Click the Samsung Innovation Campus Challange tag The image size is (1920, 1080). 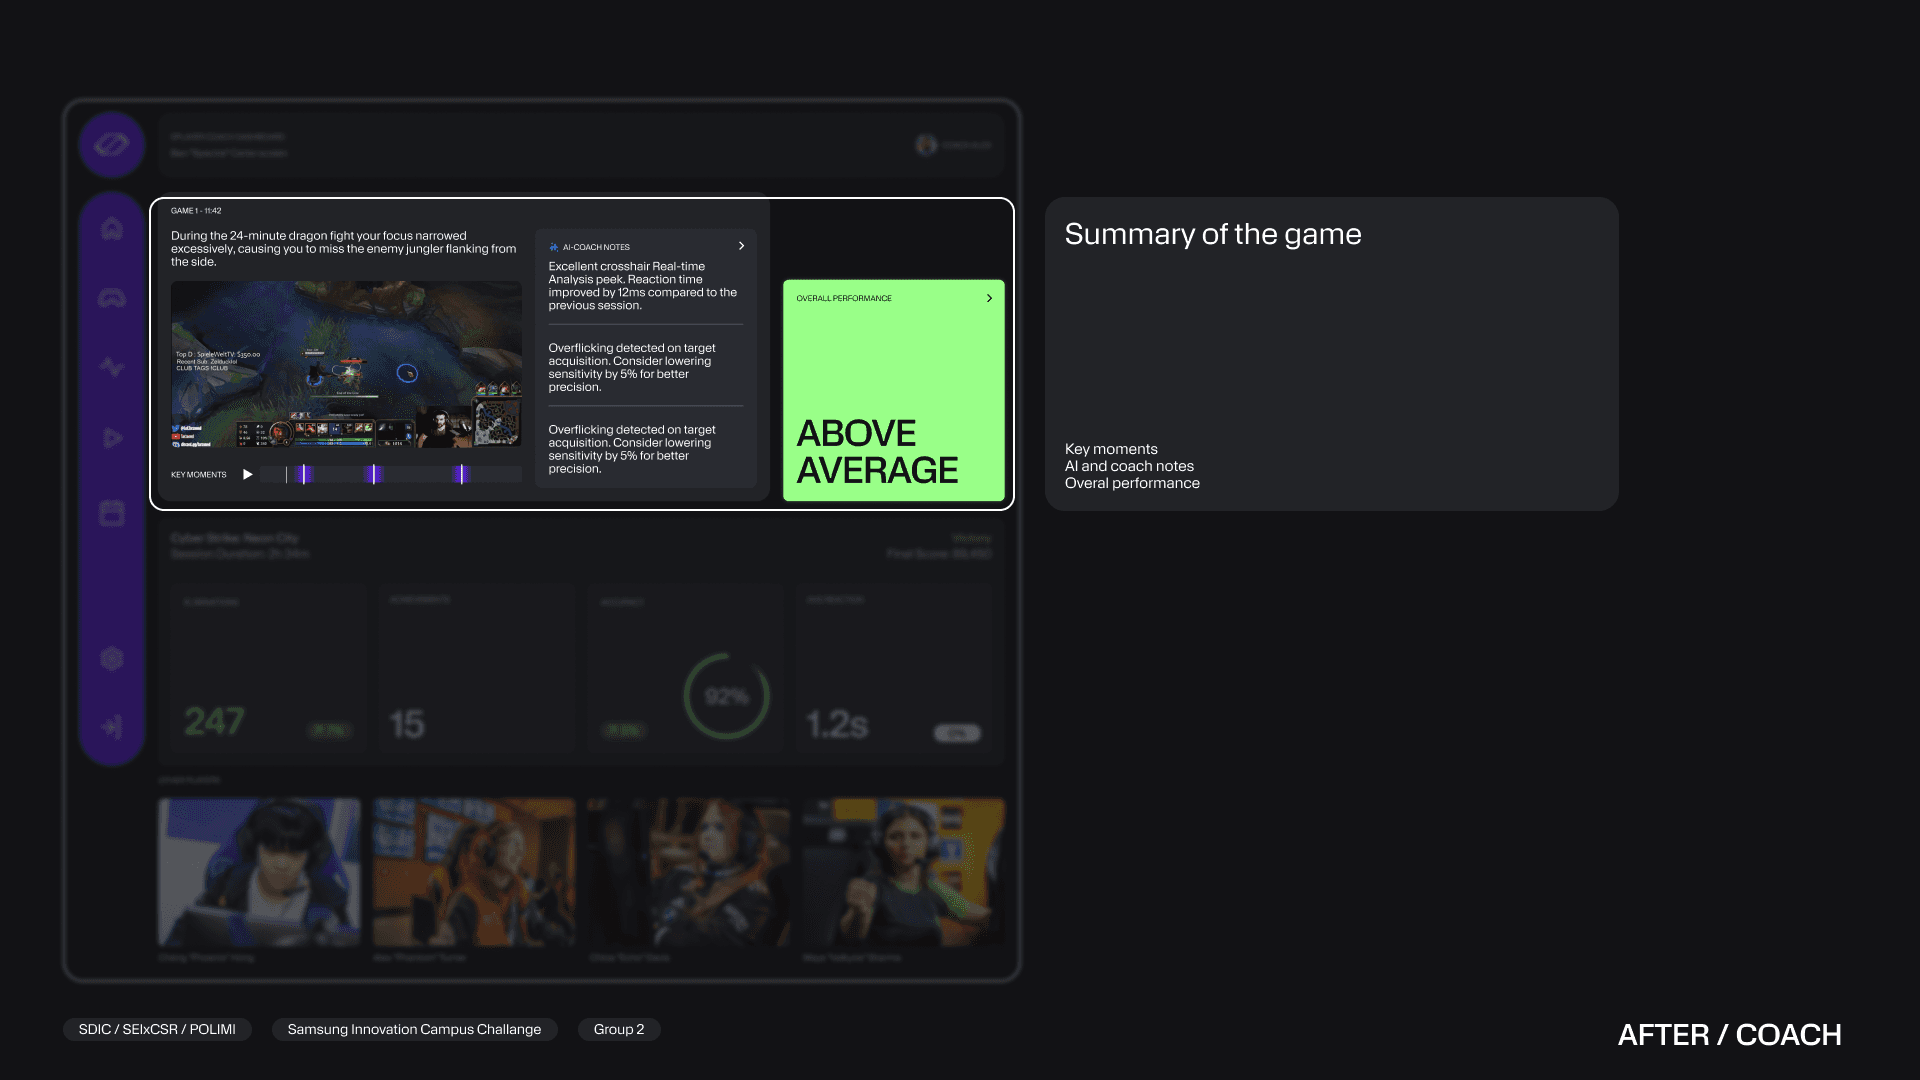tap(414, 1029)
